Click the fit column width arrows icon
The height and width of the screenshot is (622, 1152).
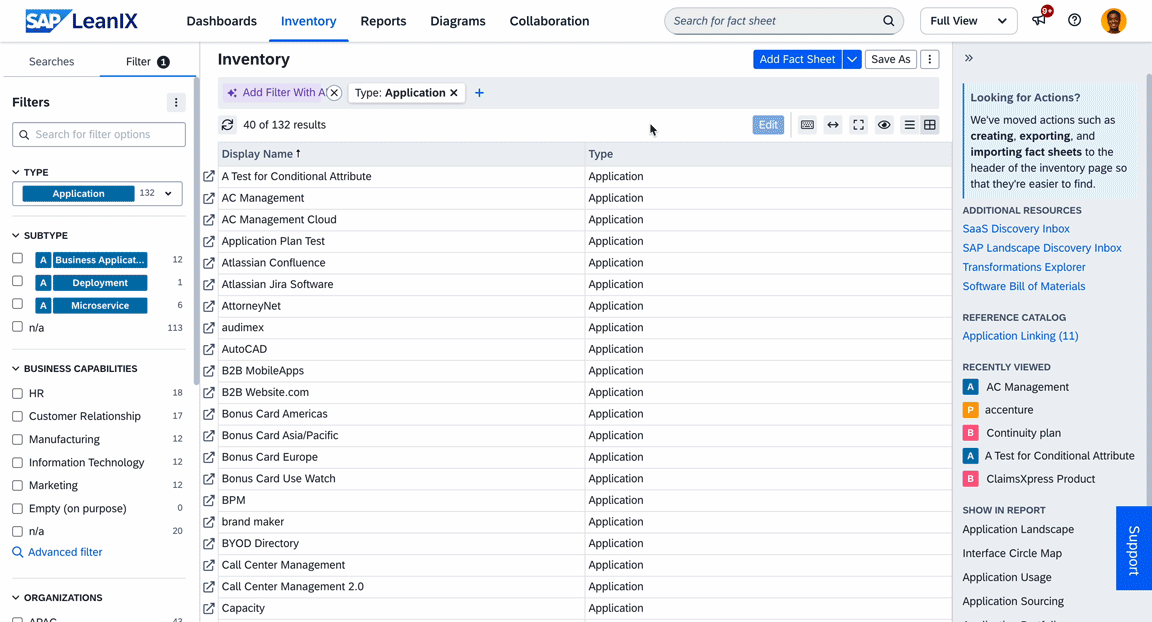coord(832,125)
